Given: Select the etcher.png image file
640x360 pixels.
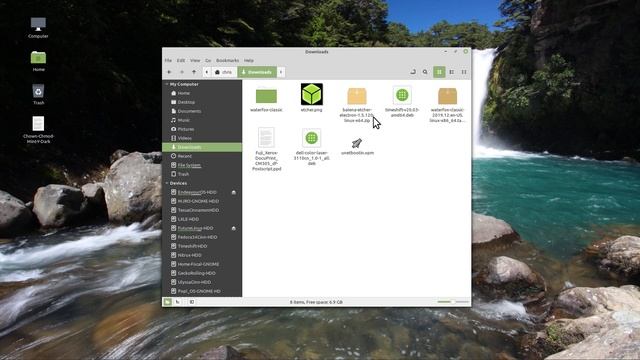Looking at the screenshot, I should click(311, 98).
